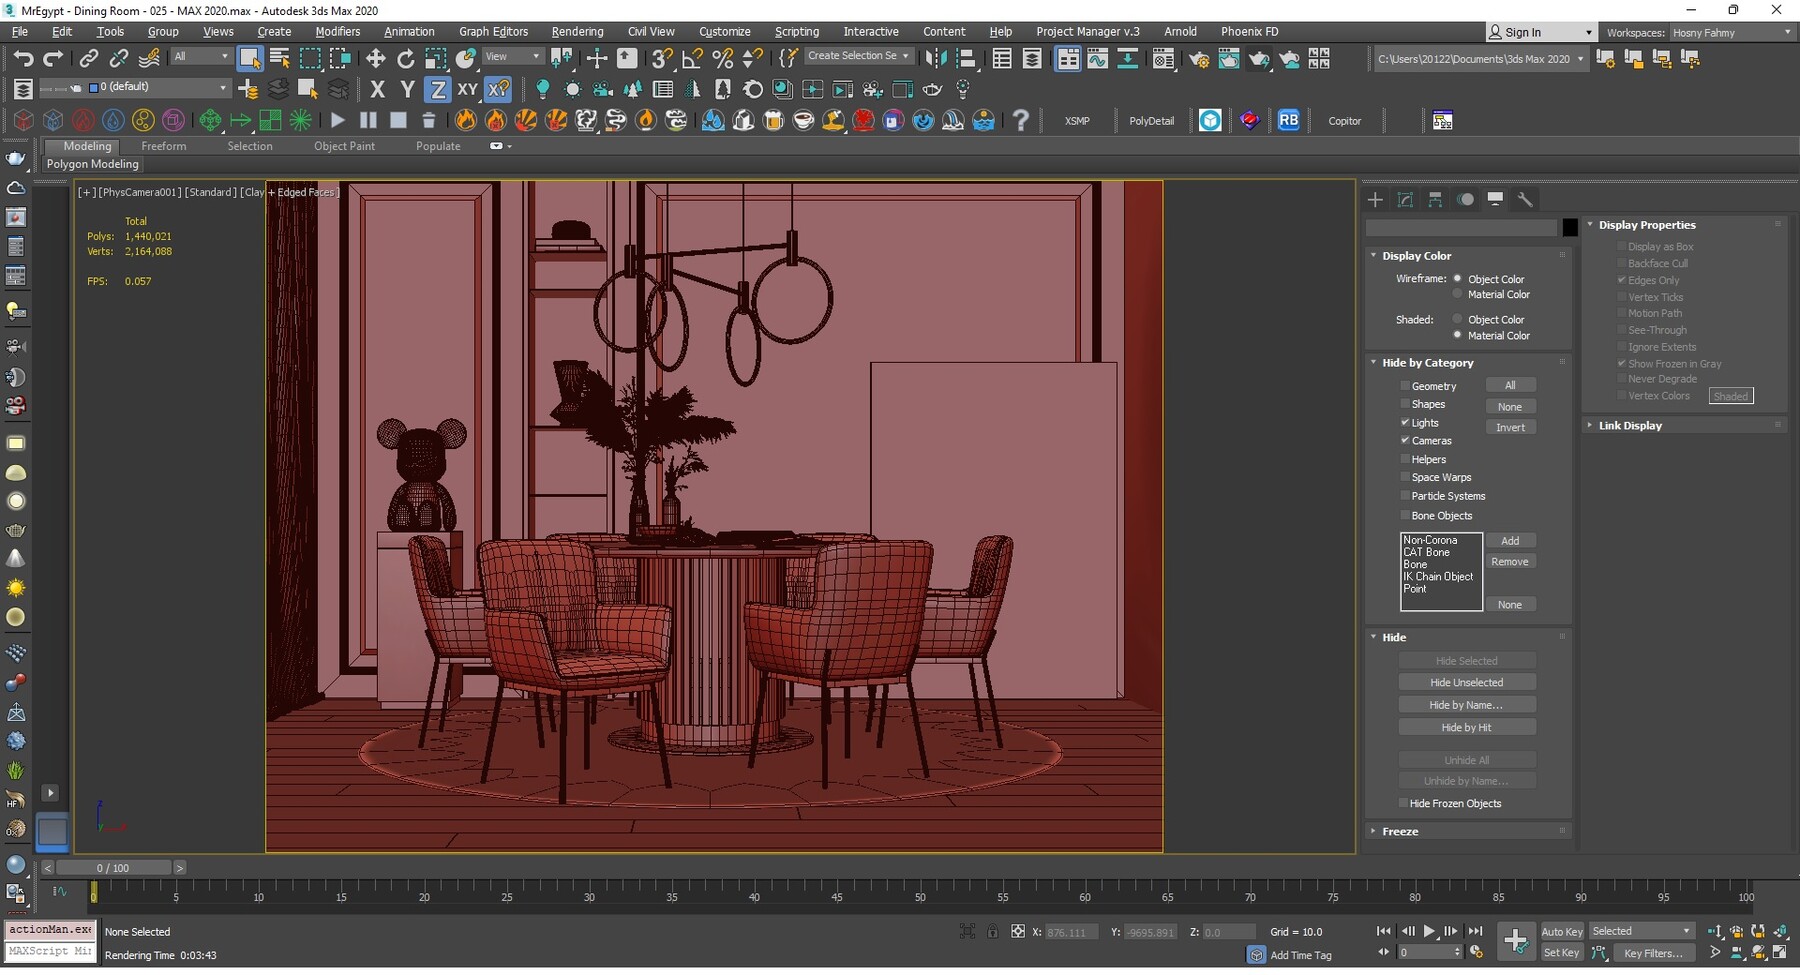Open the Reference Coordinate System View dropdown

(x=512, y=56)
